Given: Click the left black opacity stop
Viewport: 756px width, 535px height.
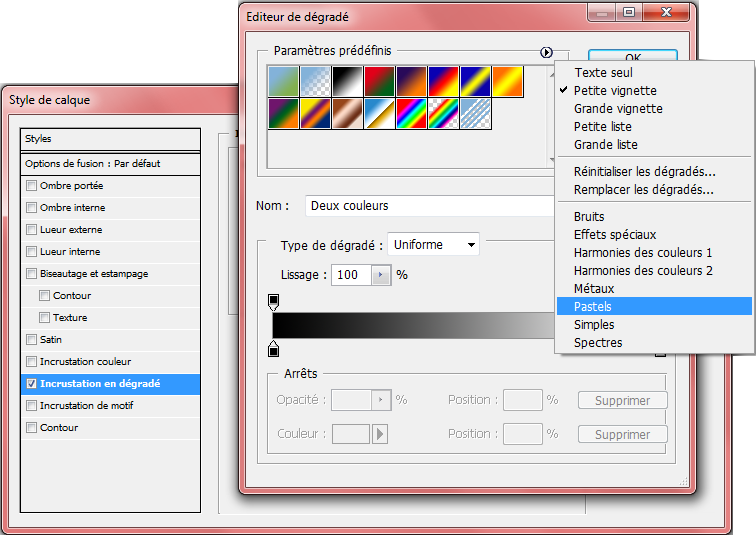Looking at the screenshot, I should click(274, 301).
